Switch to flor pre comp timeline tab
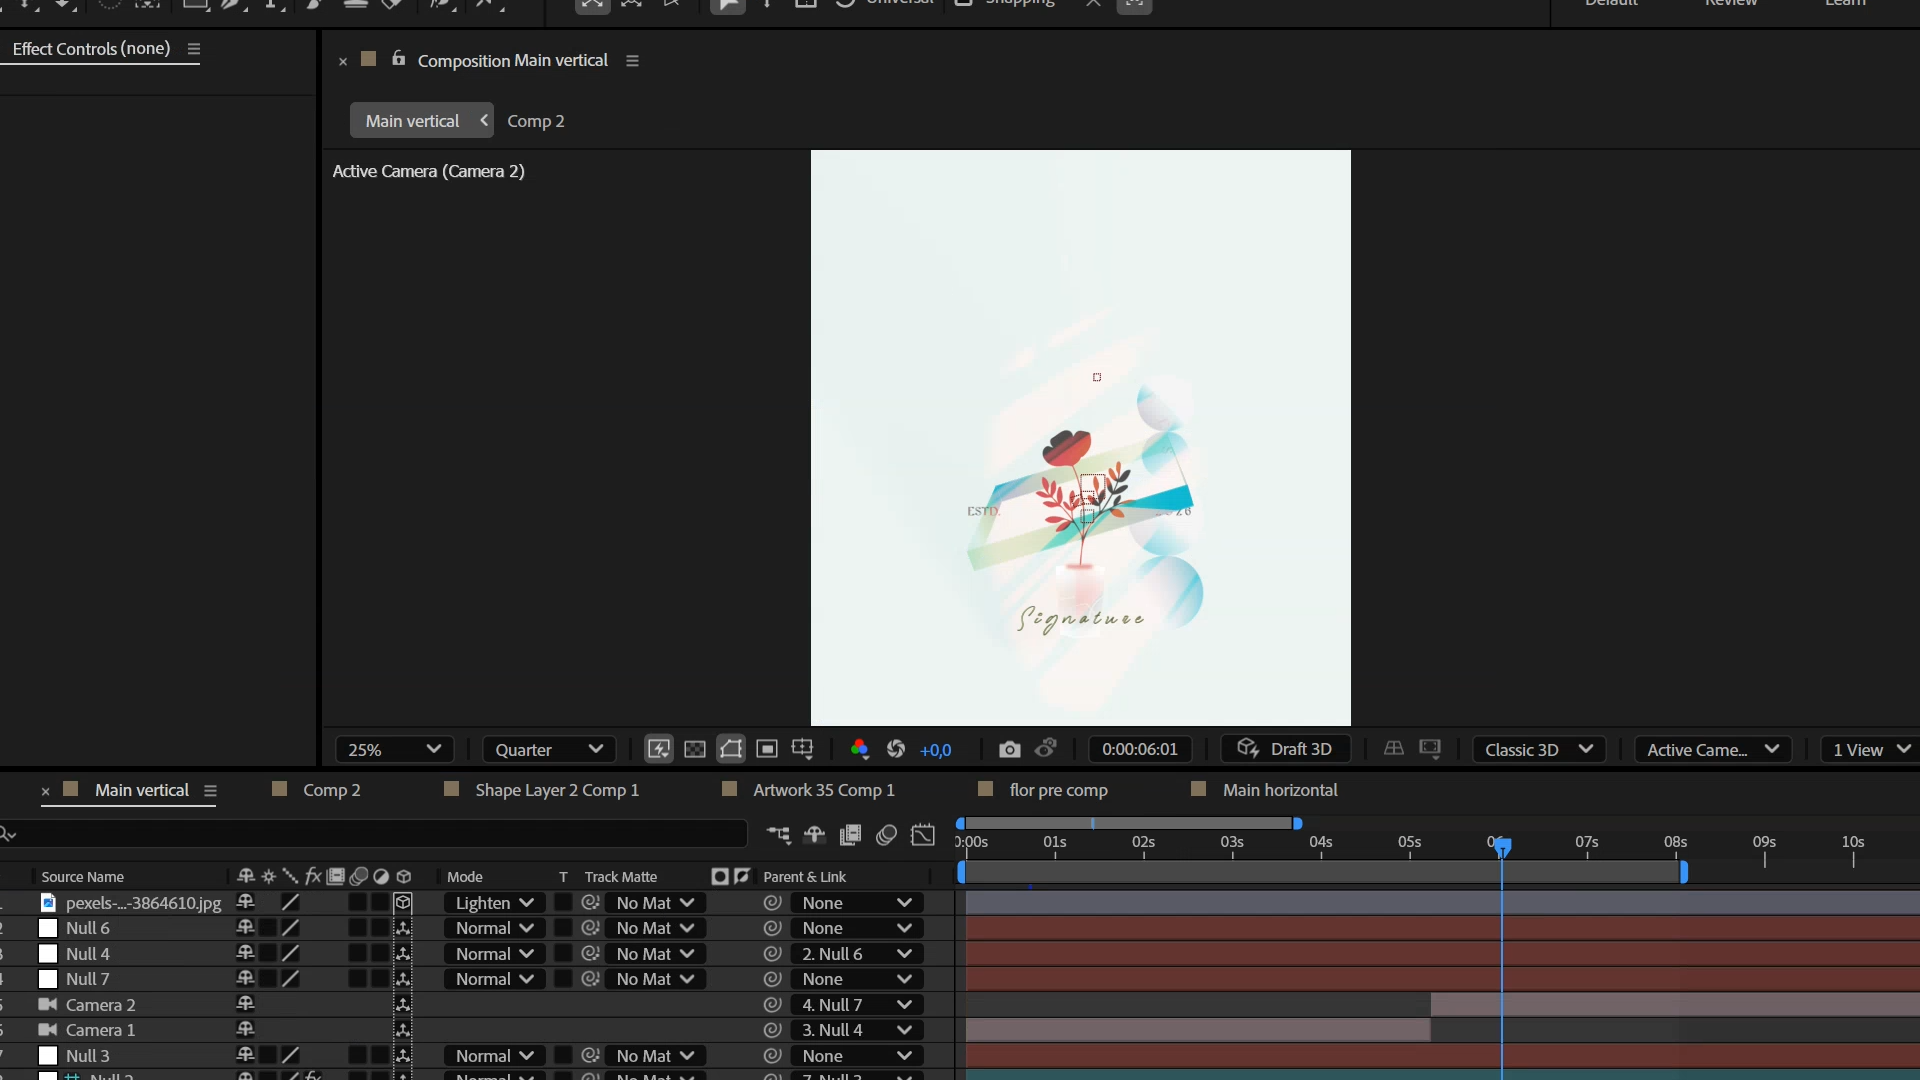This screenshot has width=1920, height=1080. pos(1058,790)
